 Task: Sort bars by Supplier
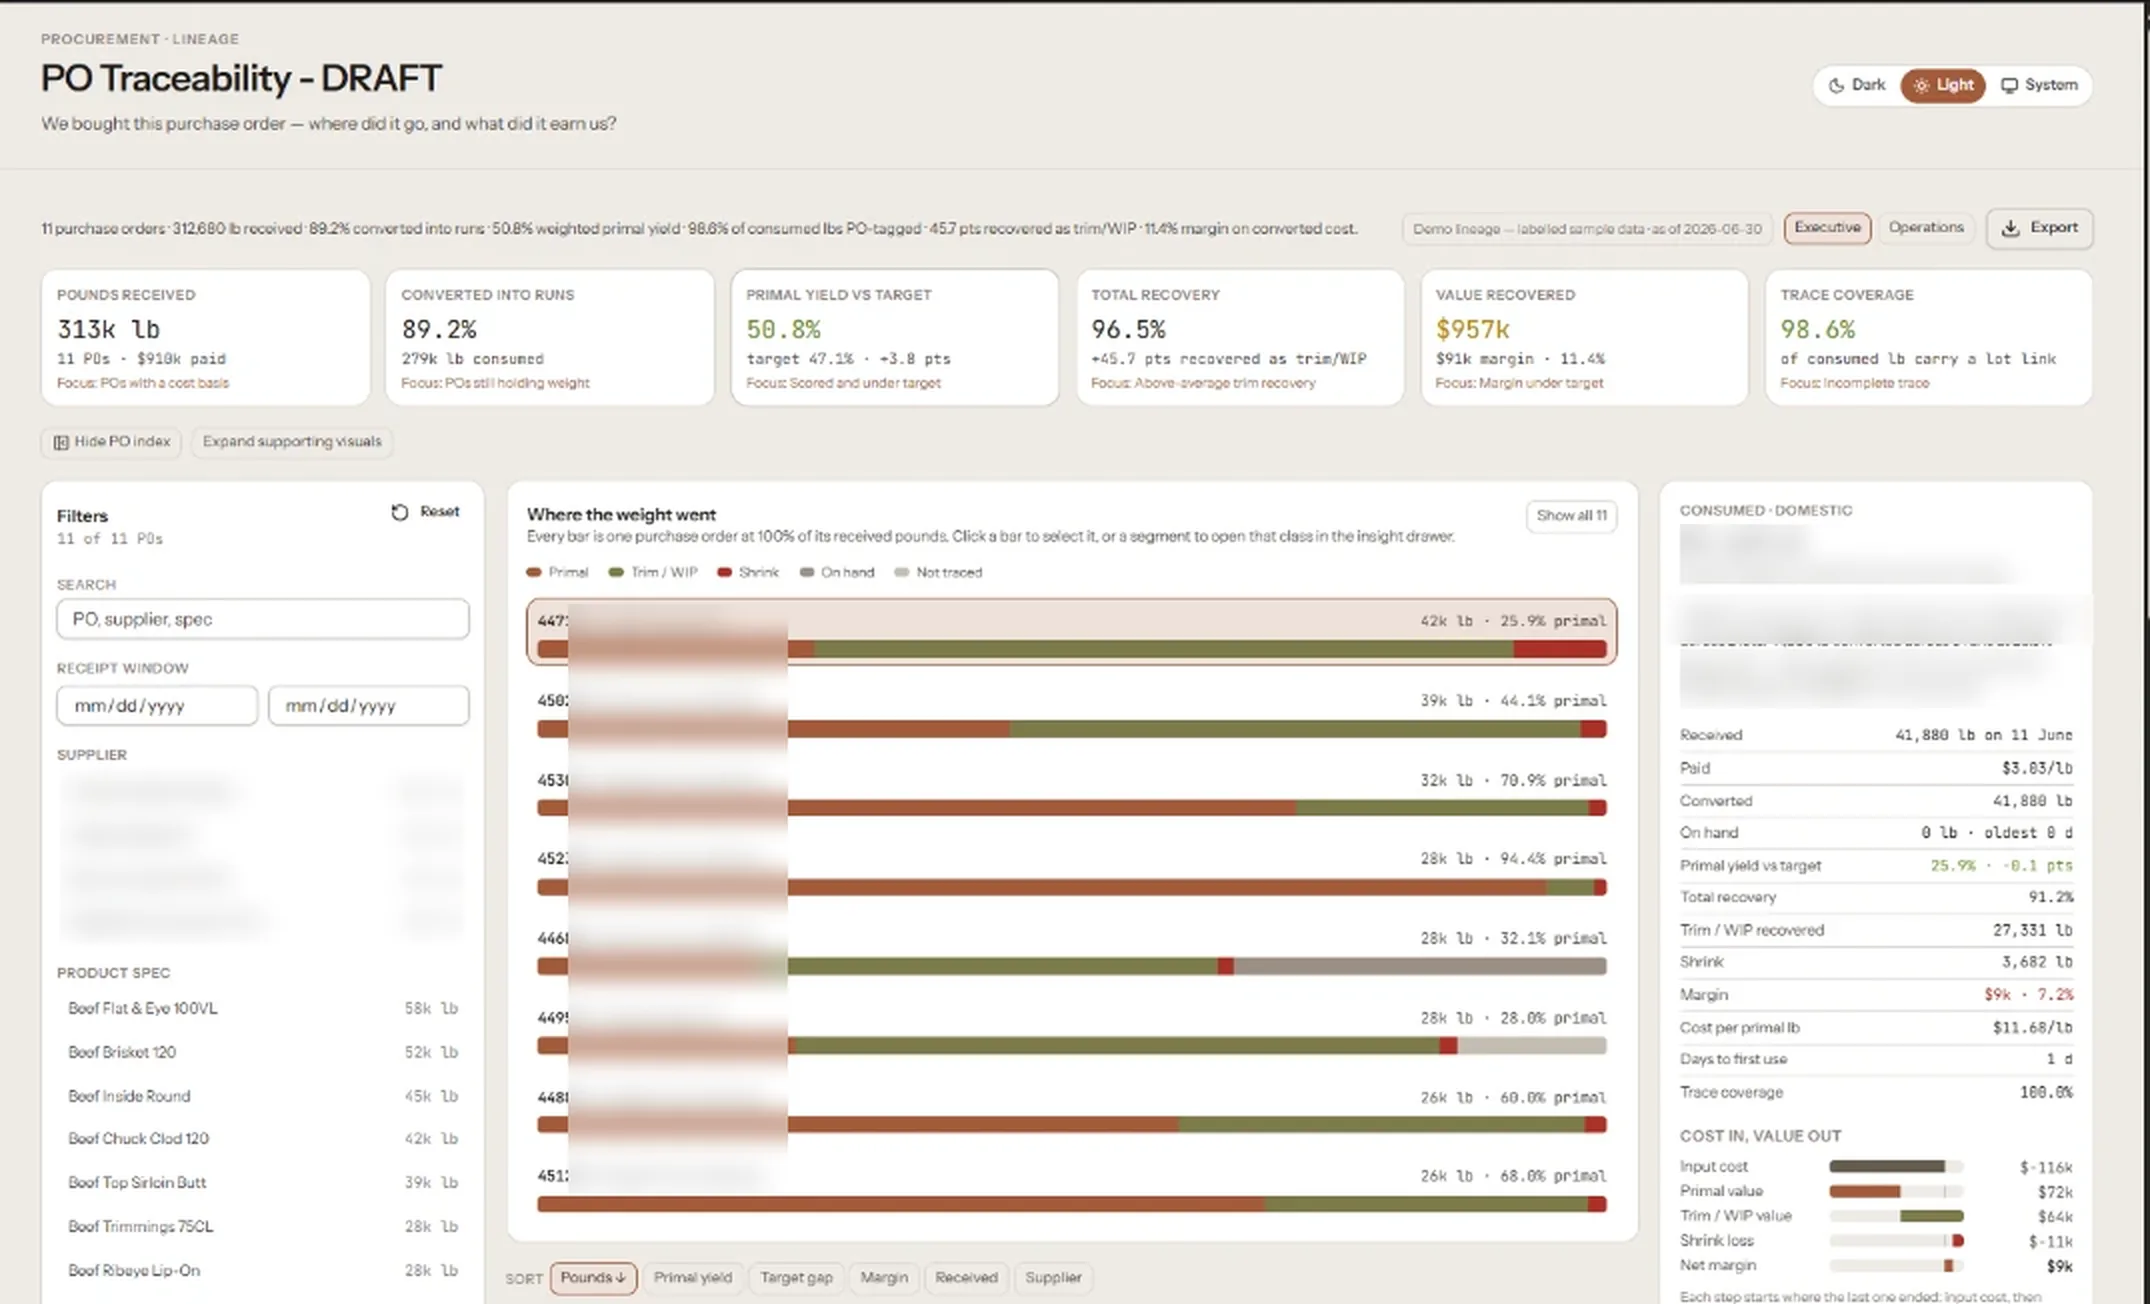(1053, 1278)
